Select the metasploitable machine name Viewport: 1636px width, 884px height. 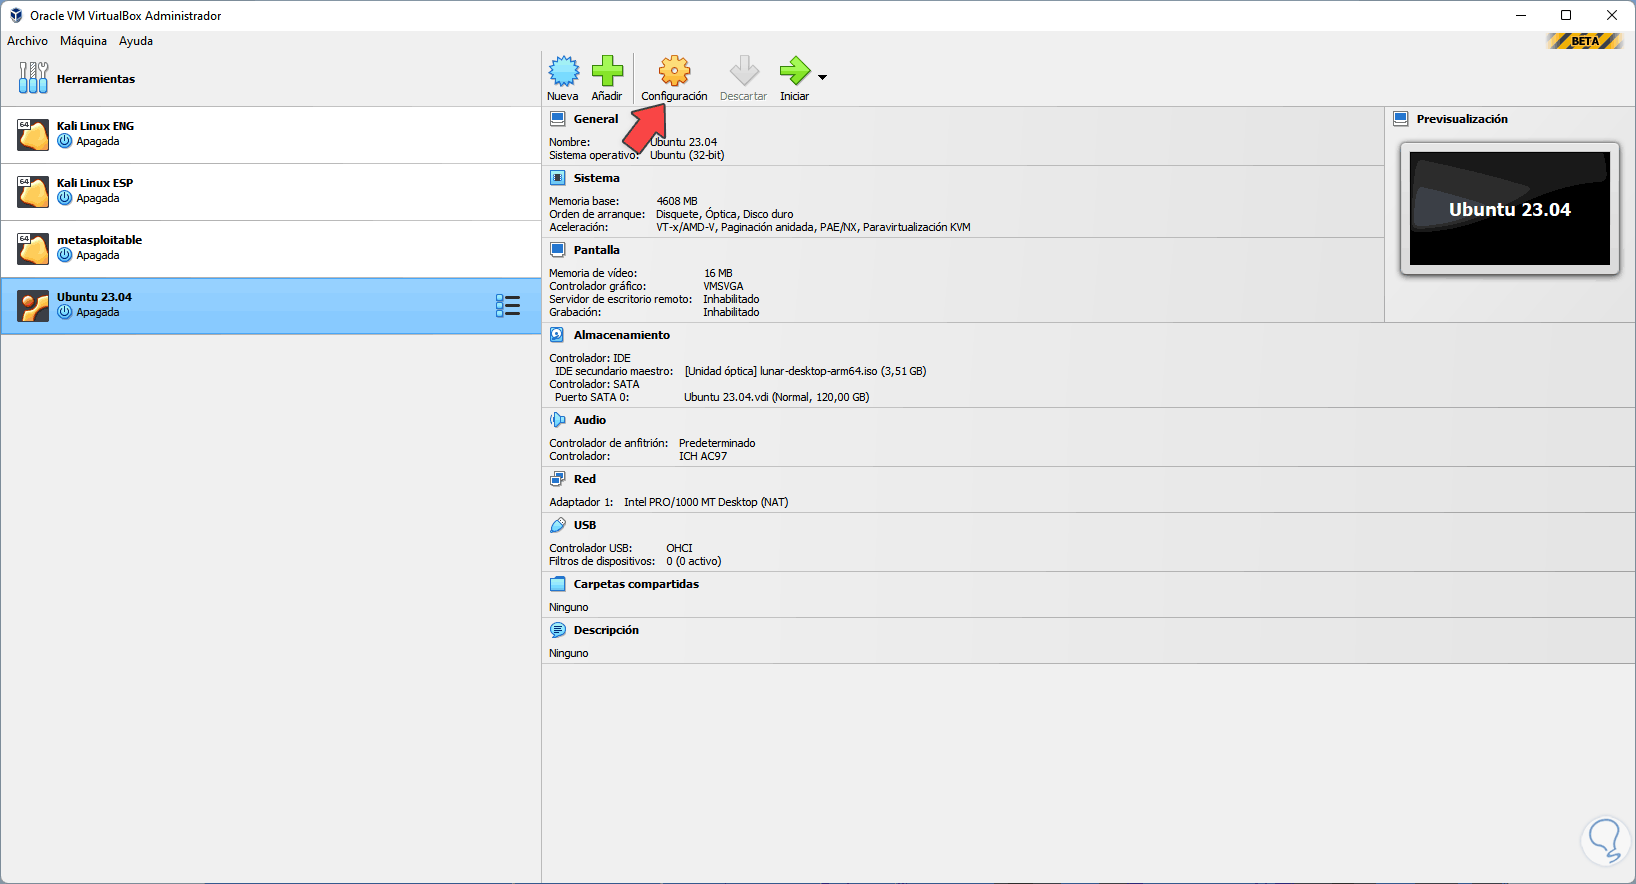[x=99, y=240]
